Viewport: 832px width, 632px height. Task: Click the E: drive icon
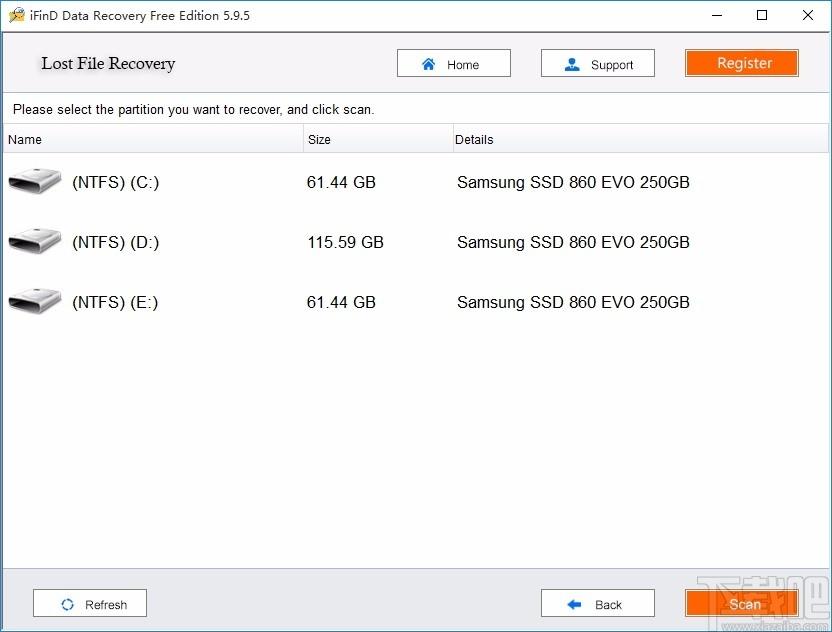35,301
